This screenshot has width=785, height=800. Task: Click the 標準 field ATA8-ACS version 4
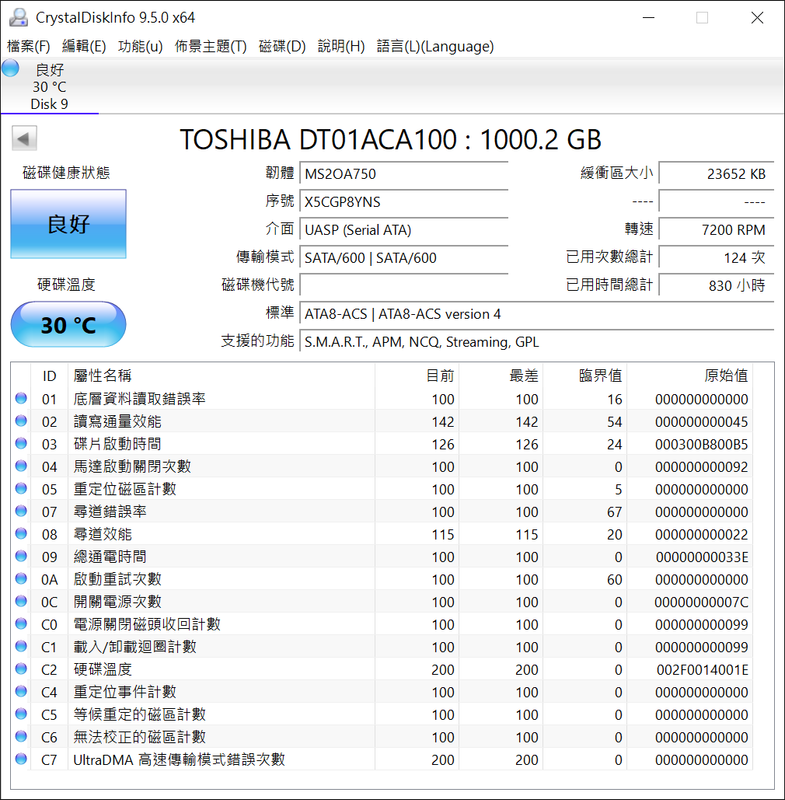[537, 314]
